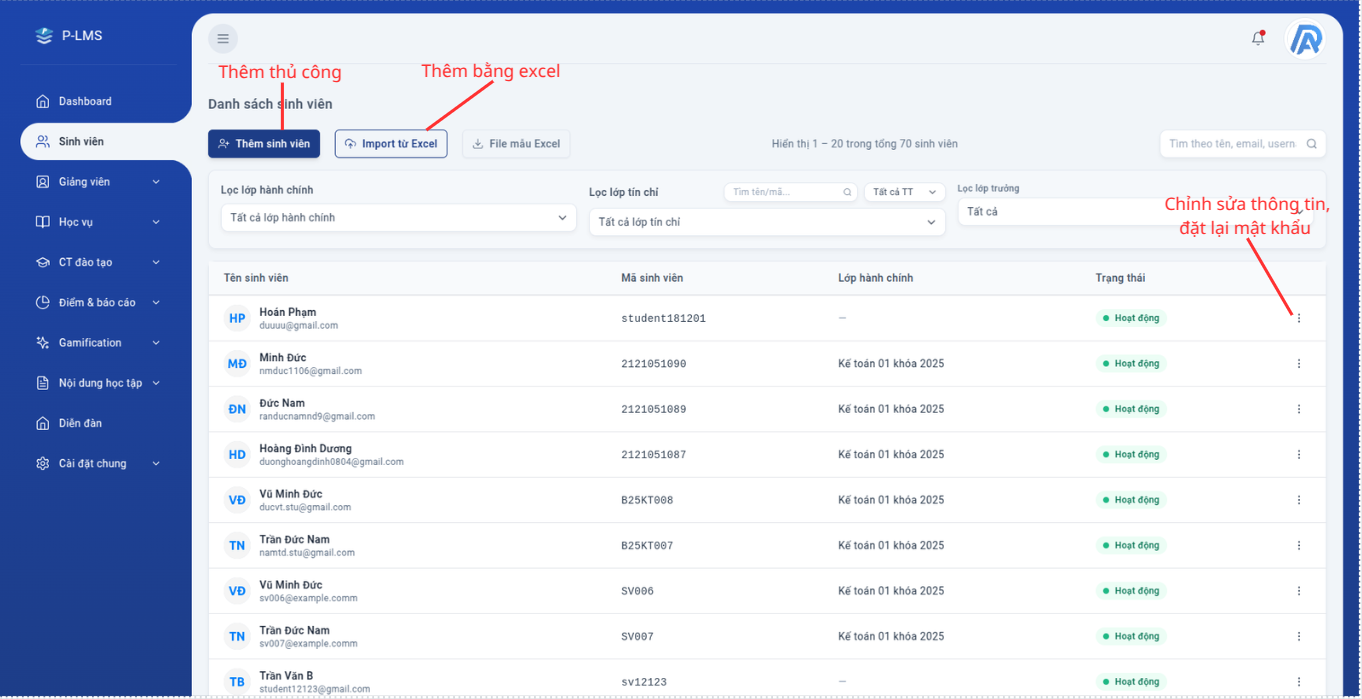The image size is (1362, 699).
Task: Download the File mẫu Excel template
Action: [516, 144]
